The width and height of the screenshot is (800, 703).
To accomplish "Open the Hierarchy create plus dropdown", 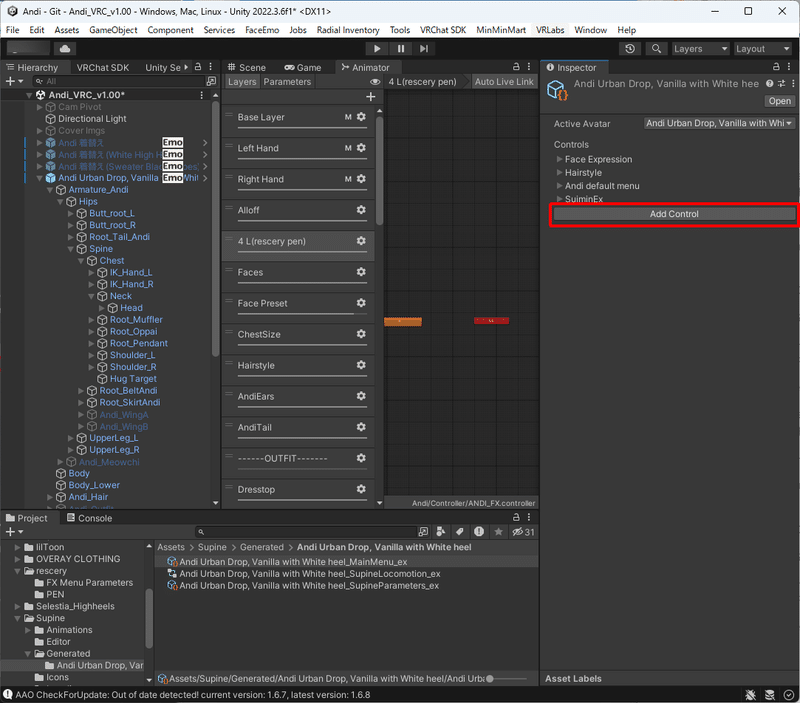I will pos(14,81).
